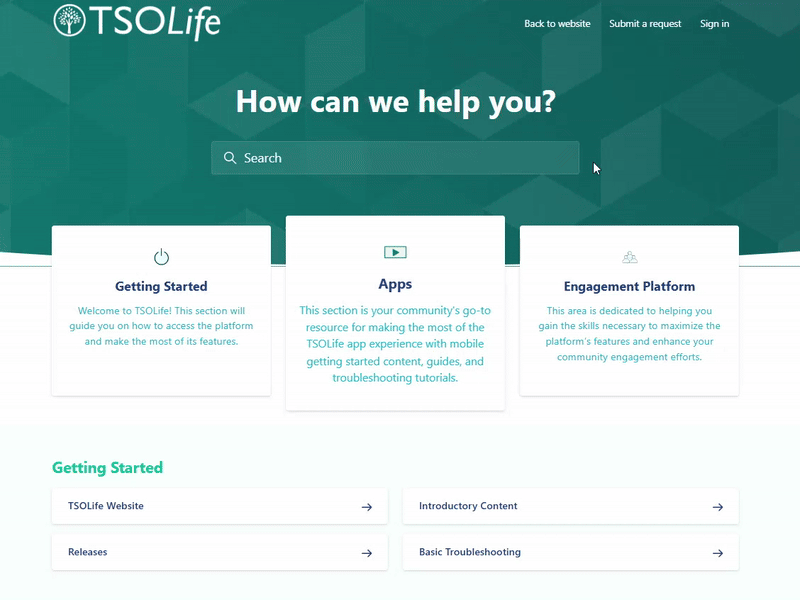
Task: Click Engagement Platform description paragraph
Action: (x=629, y=334)
